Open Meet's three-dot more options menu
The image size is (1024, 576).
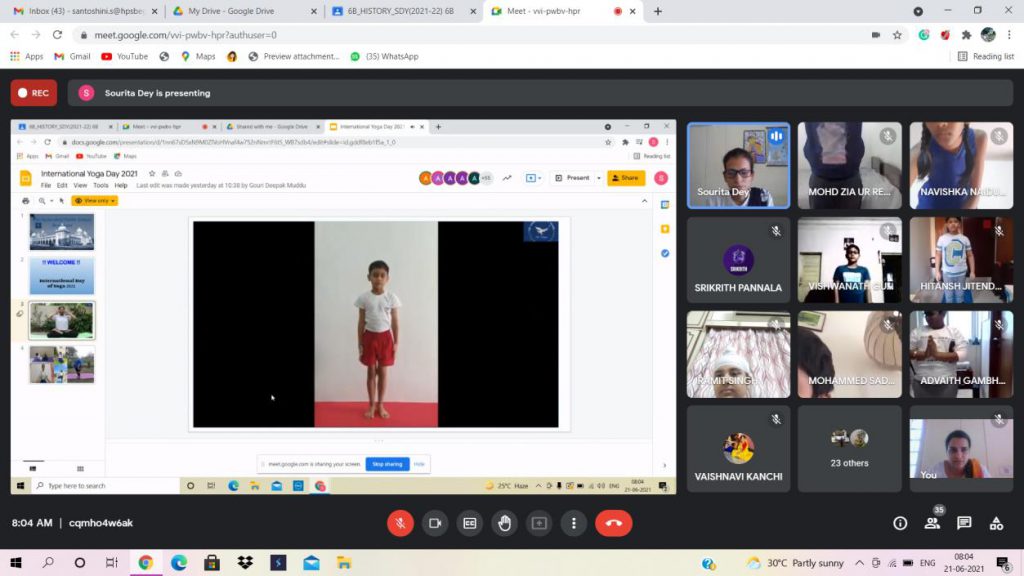click(x=573, y=523)
